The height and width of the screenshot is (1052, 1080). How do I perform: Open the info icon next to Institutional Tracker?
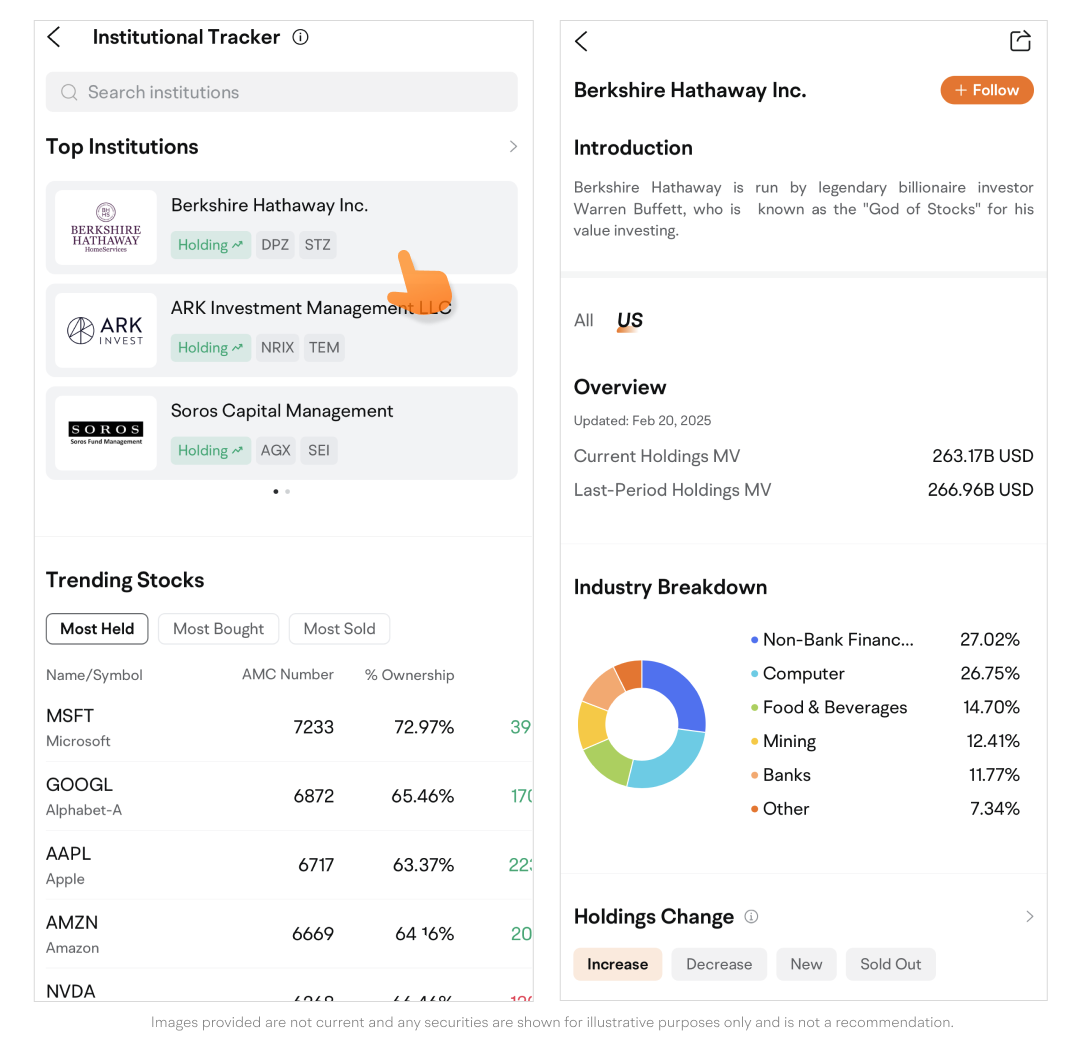click(x=300, y=37)
